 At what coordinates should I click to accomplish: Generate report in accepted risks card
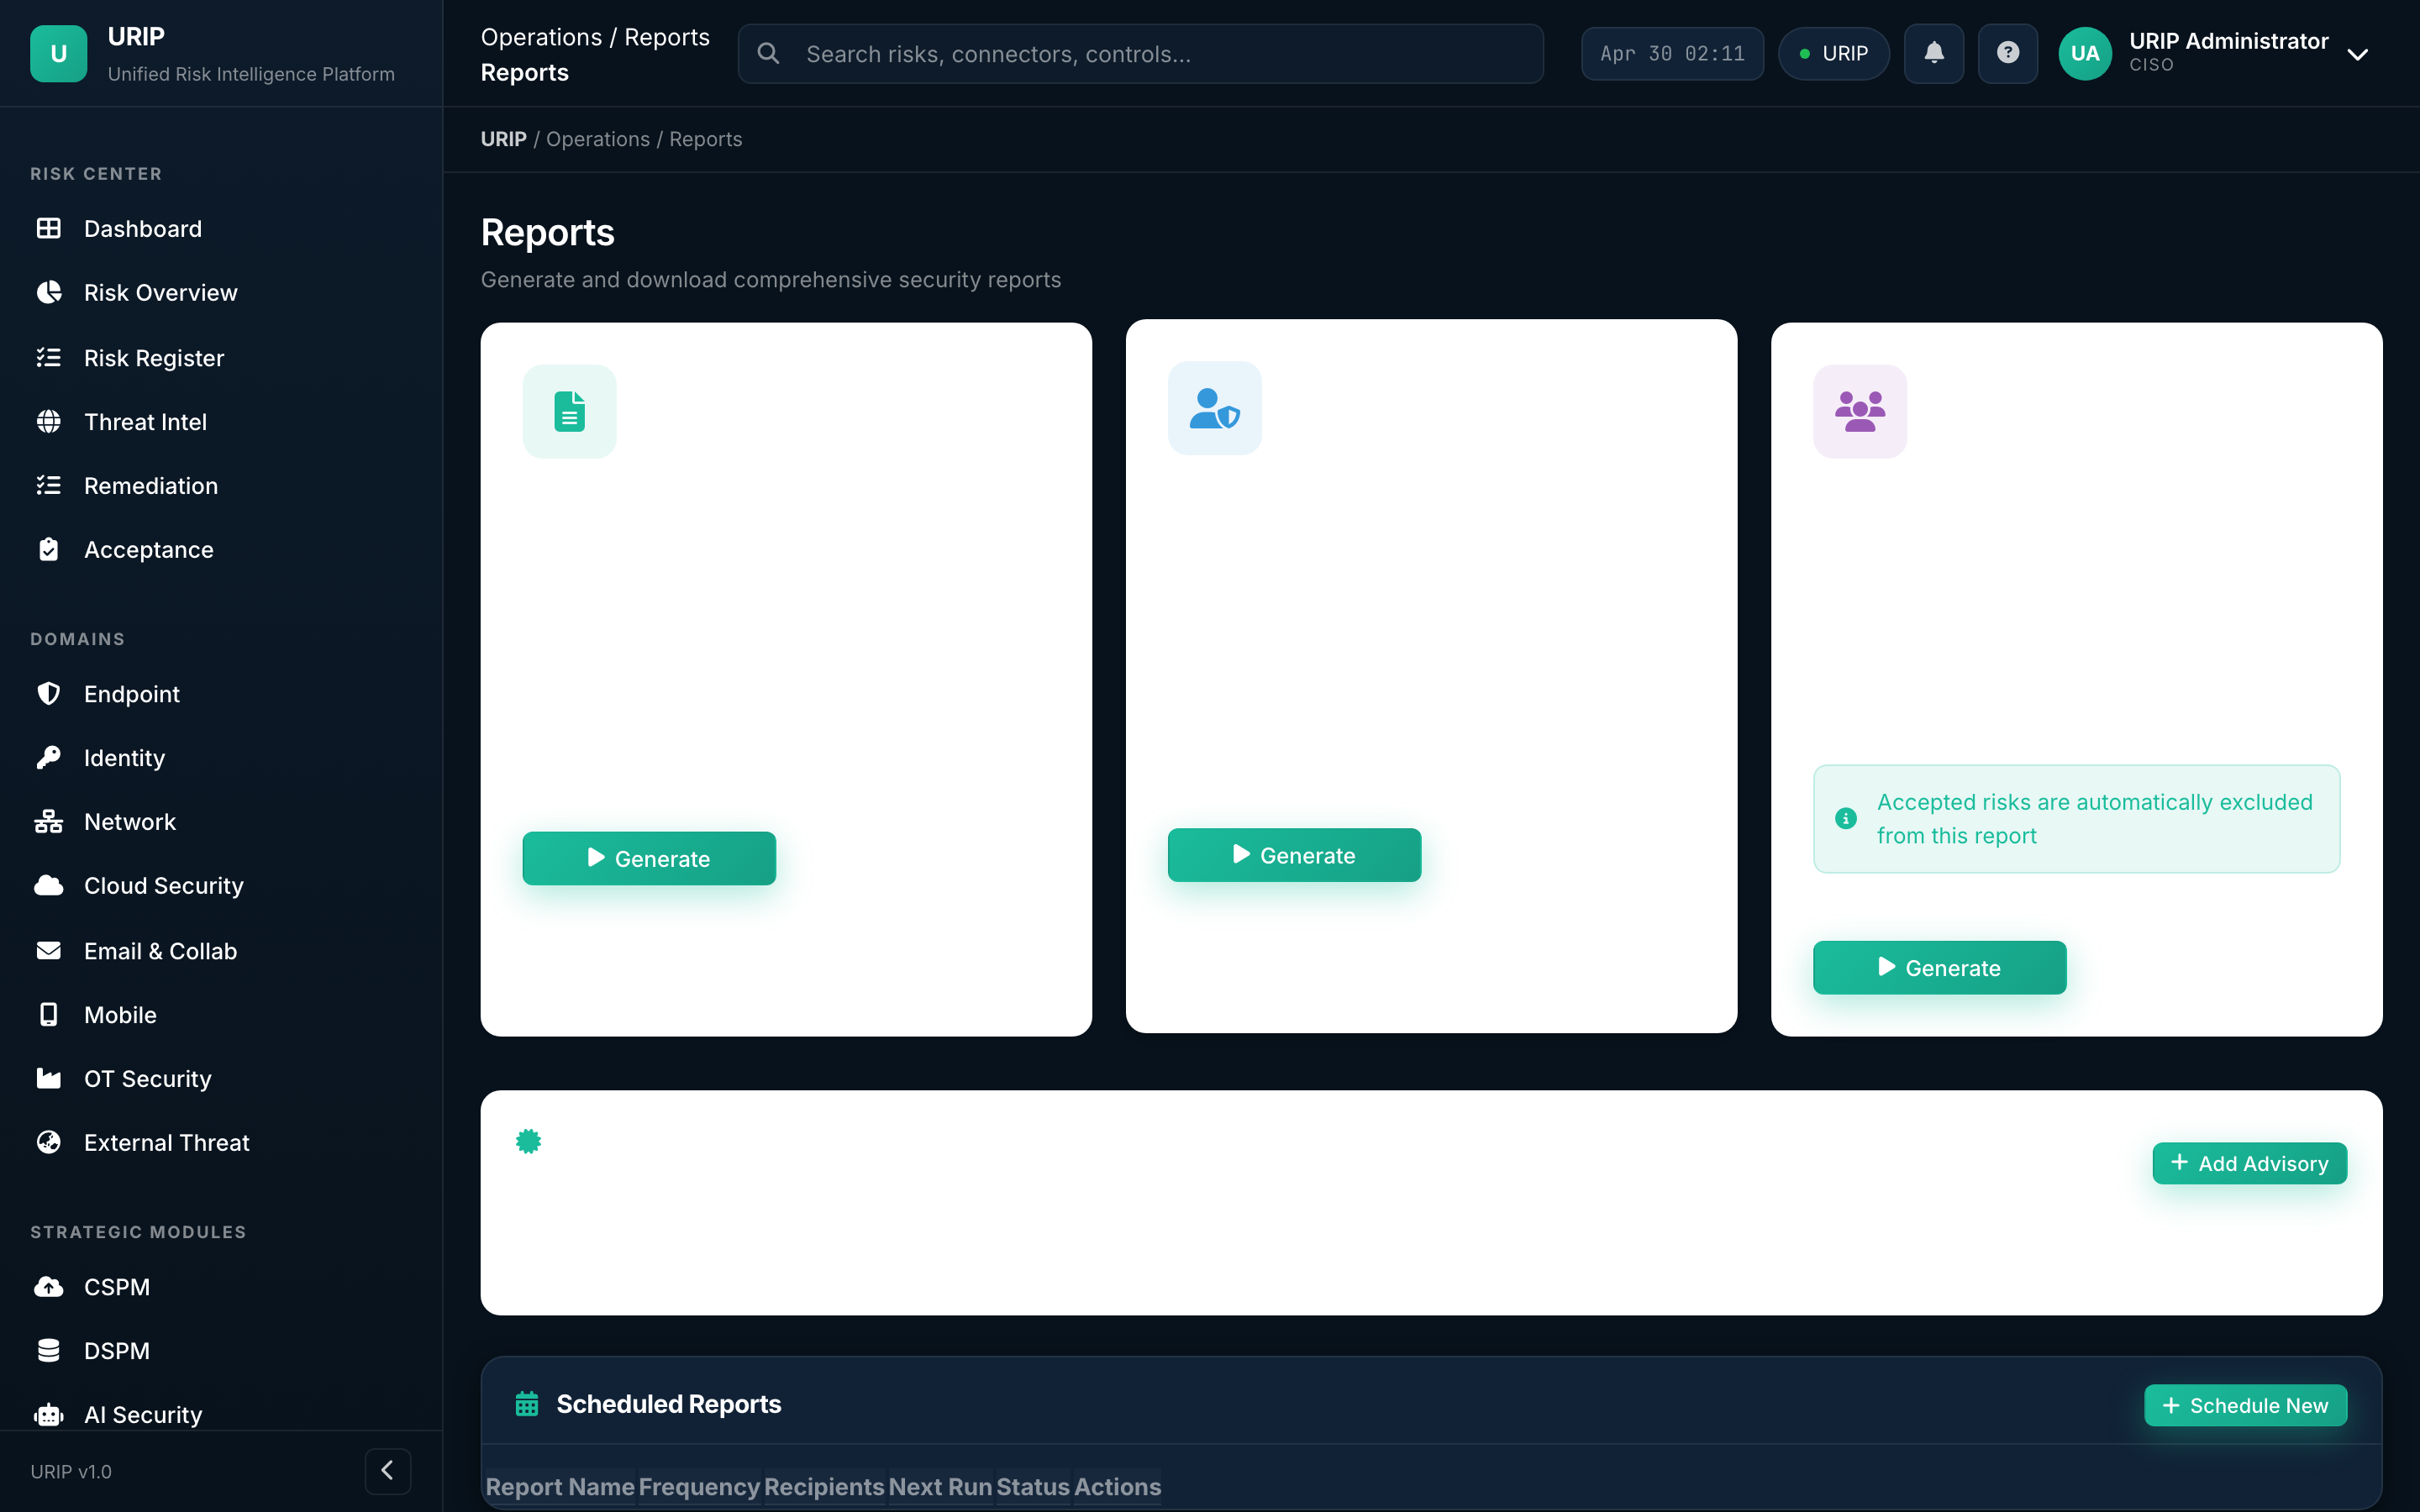[x=1939, y=967]
